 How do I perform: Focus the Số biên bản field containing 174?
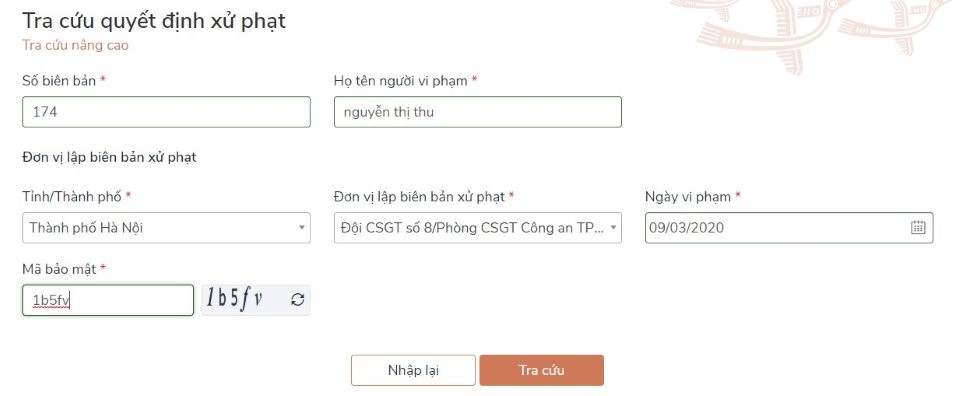point(167,112)
